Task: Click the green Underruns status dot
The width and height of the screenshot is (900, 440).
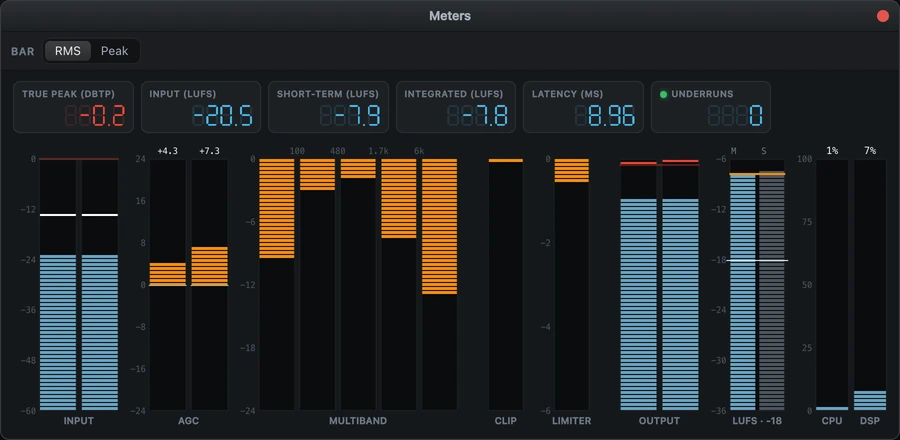Action: click(x=664, y=94)
